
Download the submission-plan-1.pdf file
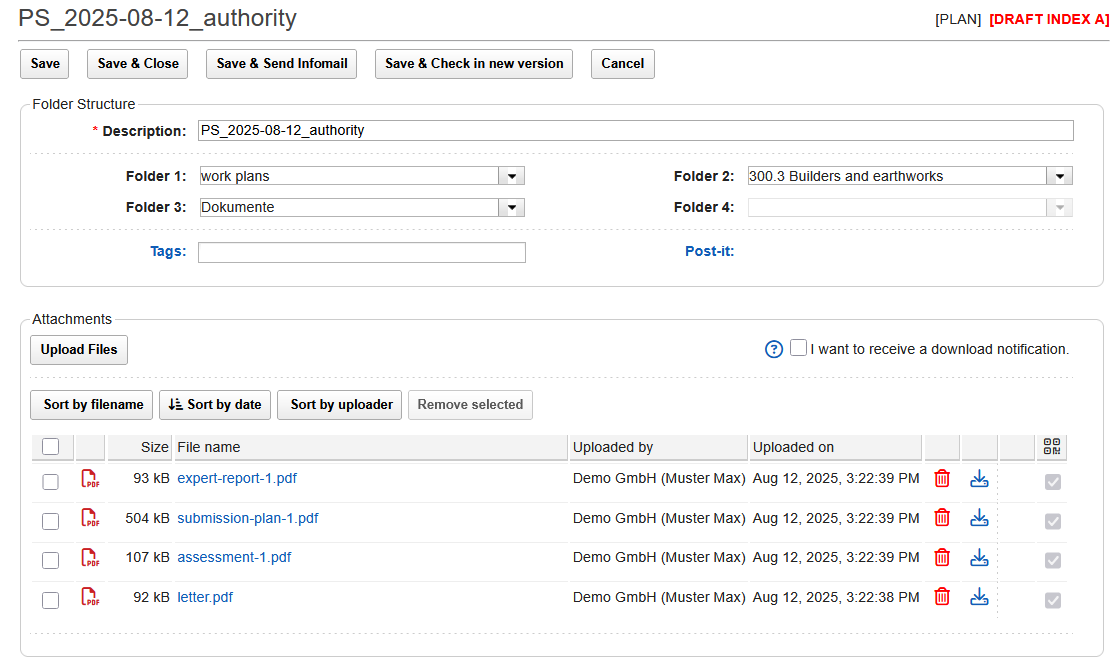click(979, 518)
